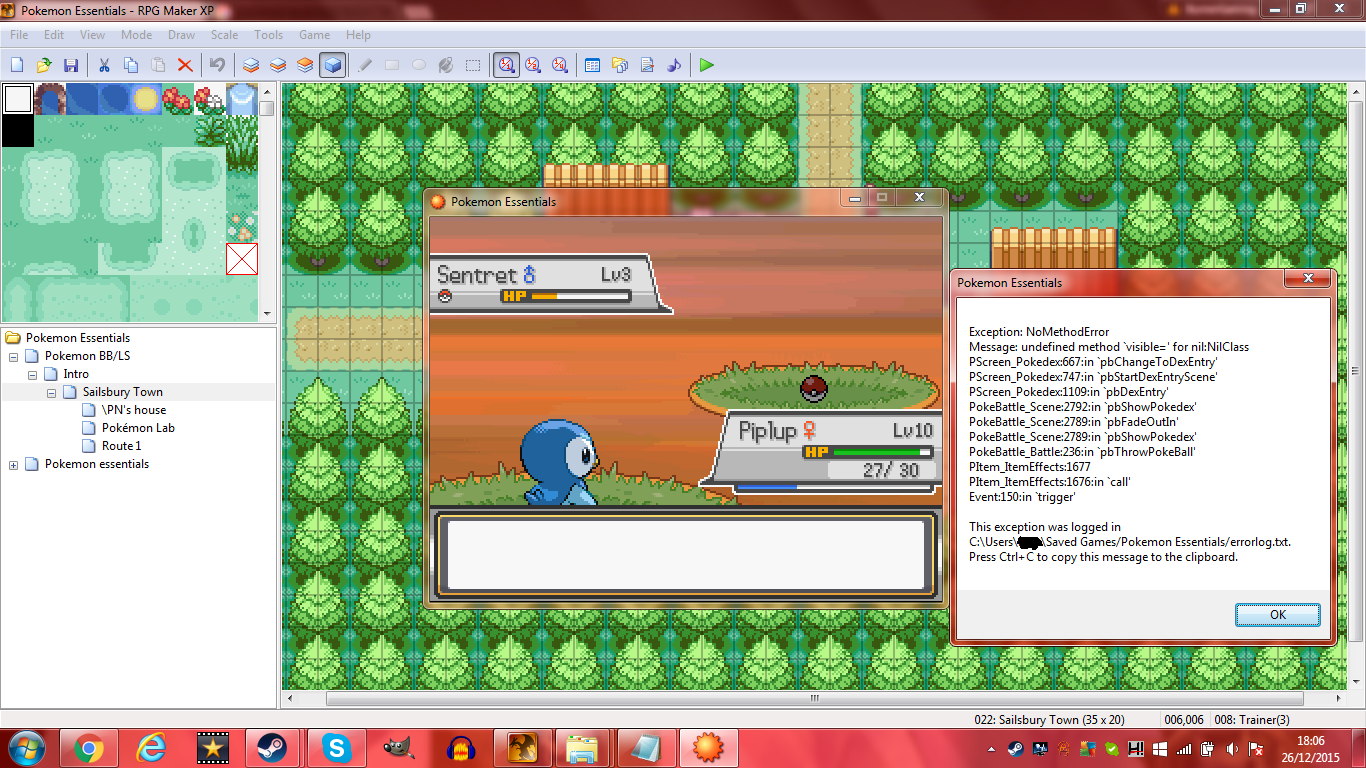The height and width of the screenshot is (768, 1366).
Task: Open the Script Editor icon
Action: (x=646, y=65)
